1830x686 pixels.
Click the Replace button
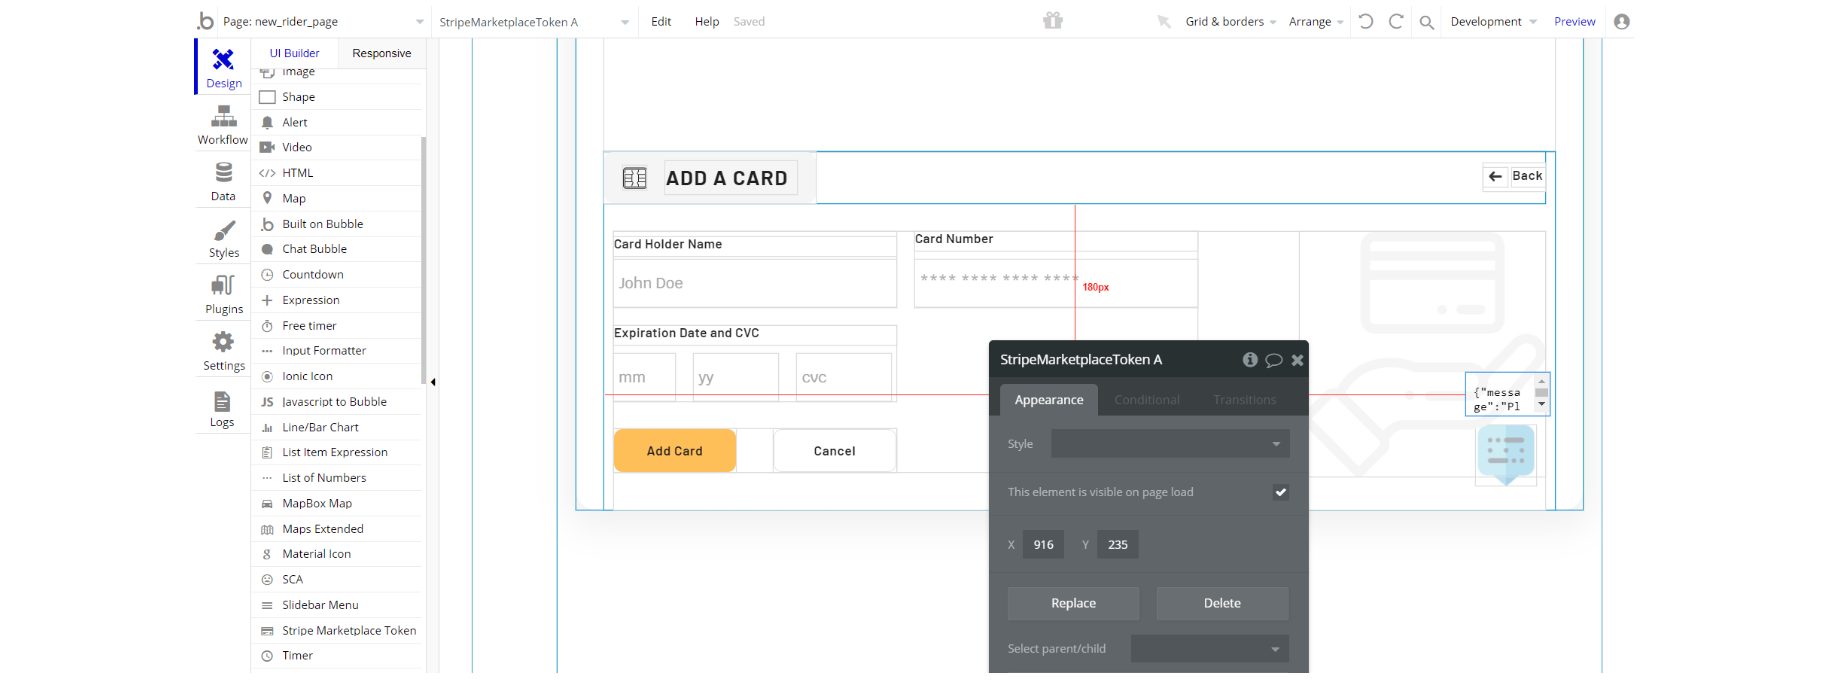(1073, 603)
